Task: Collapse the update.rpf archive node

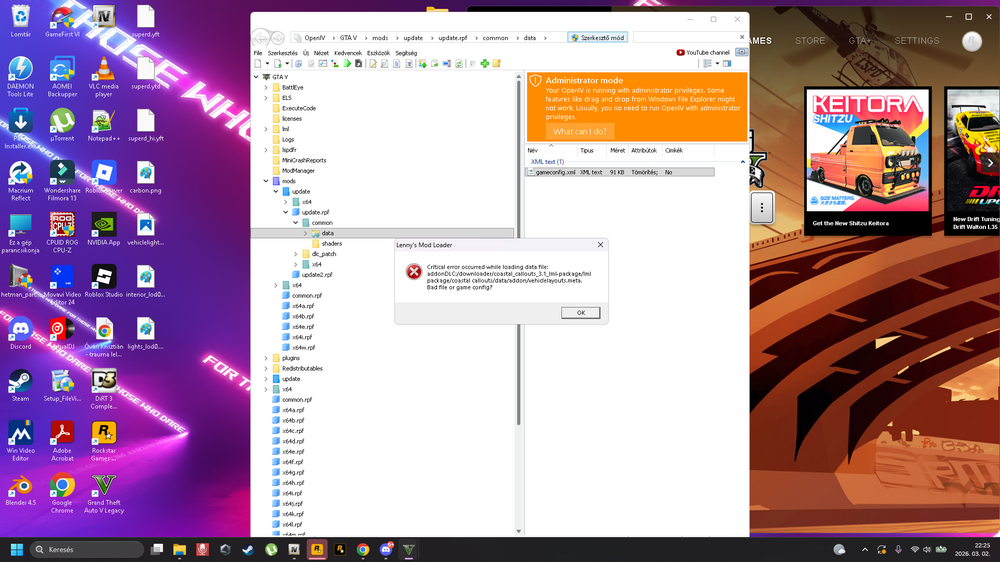Action: coord(286,212)
